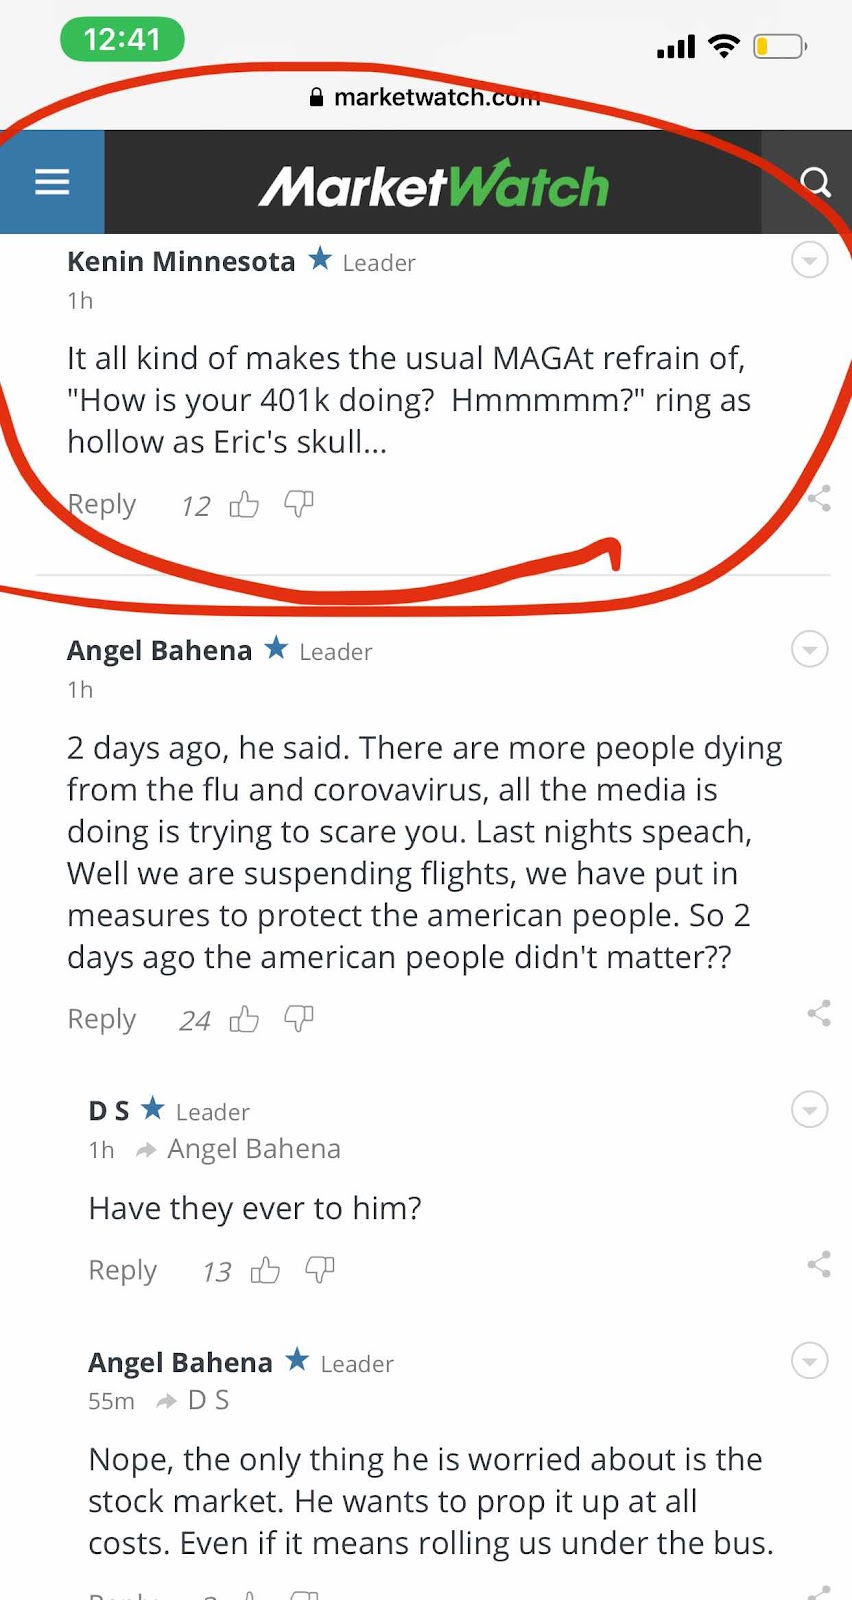Expand options dropdown on Angel Bahena's first comment

coord(810,649)
